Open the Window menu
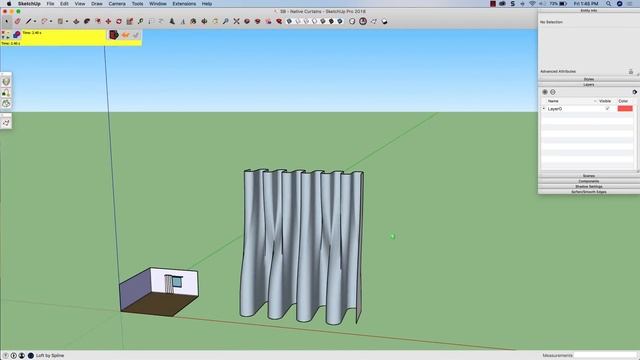 [158, 4]
